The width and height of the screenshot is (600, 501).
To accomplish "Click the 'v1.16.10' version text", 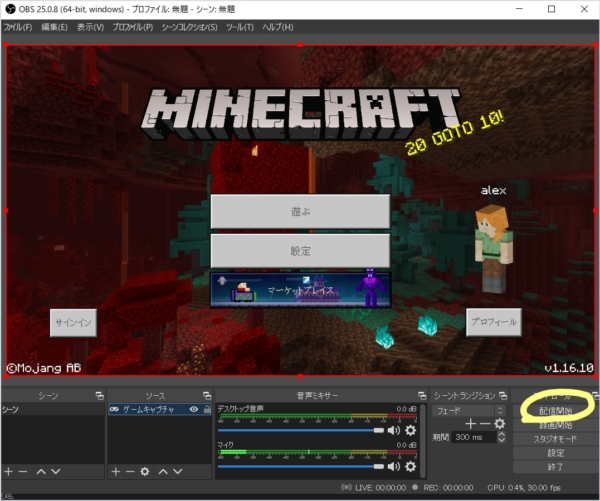I will pyautogui.click(x=568, y=368).
